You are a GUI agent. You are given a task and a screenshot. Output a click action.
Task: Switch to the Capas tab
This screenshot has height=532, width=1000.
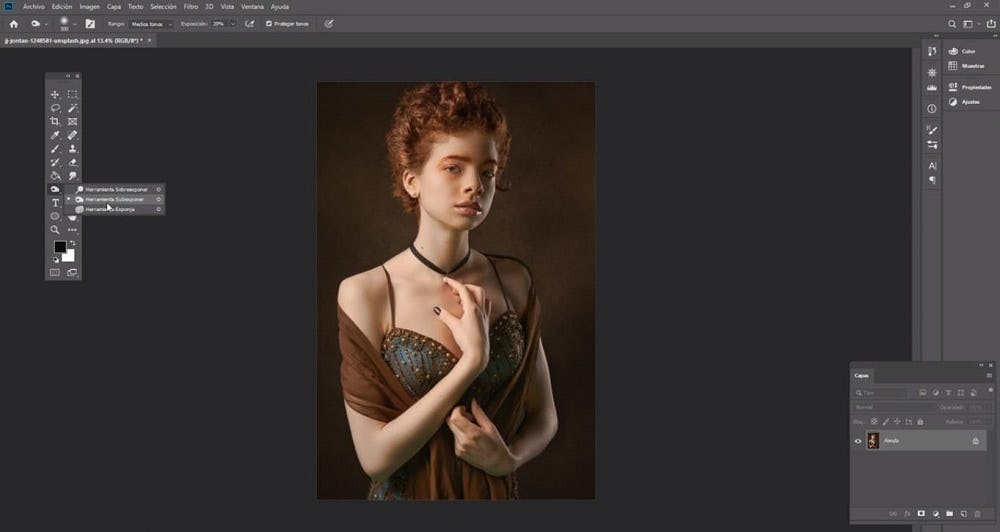[x=862, y=376]
